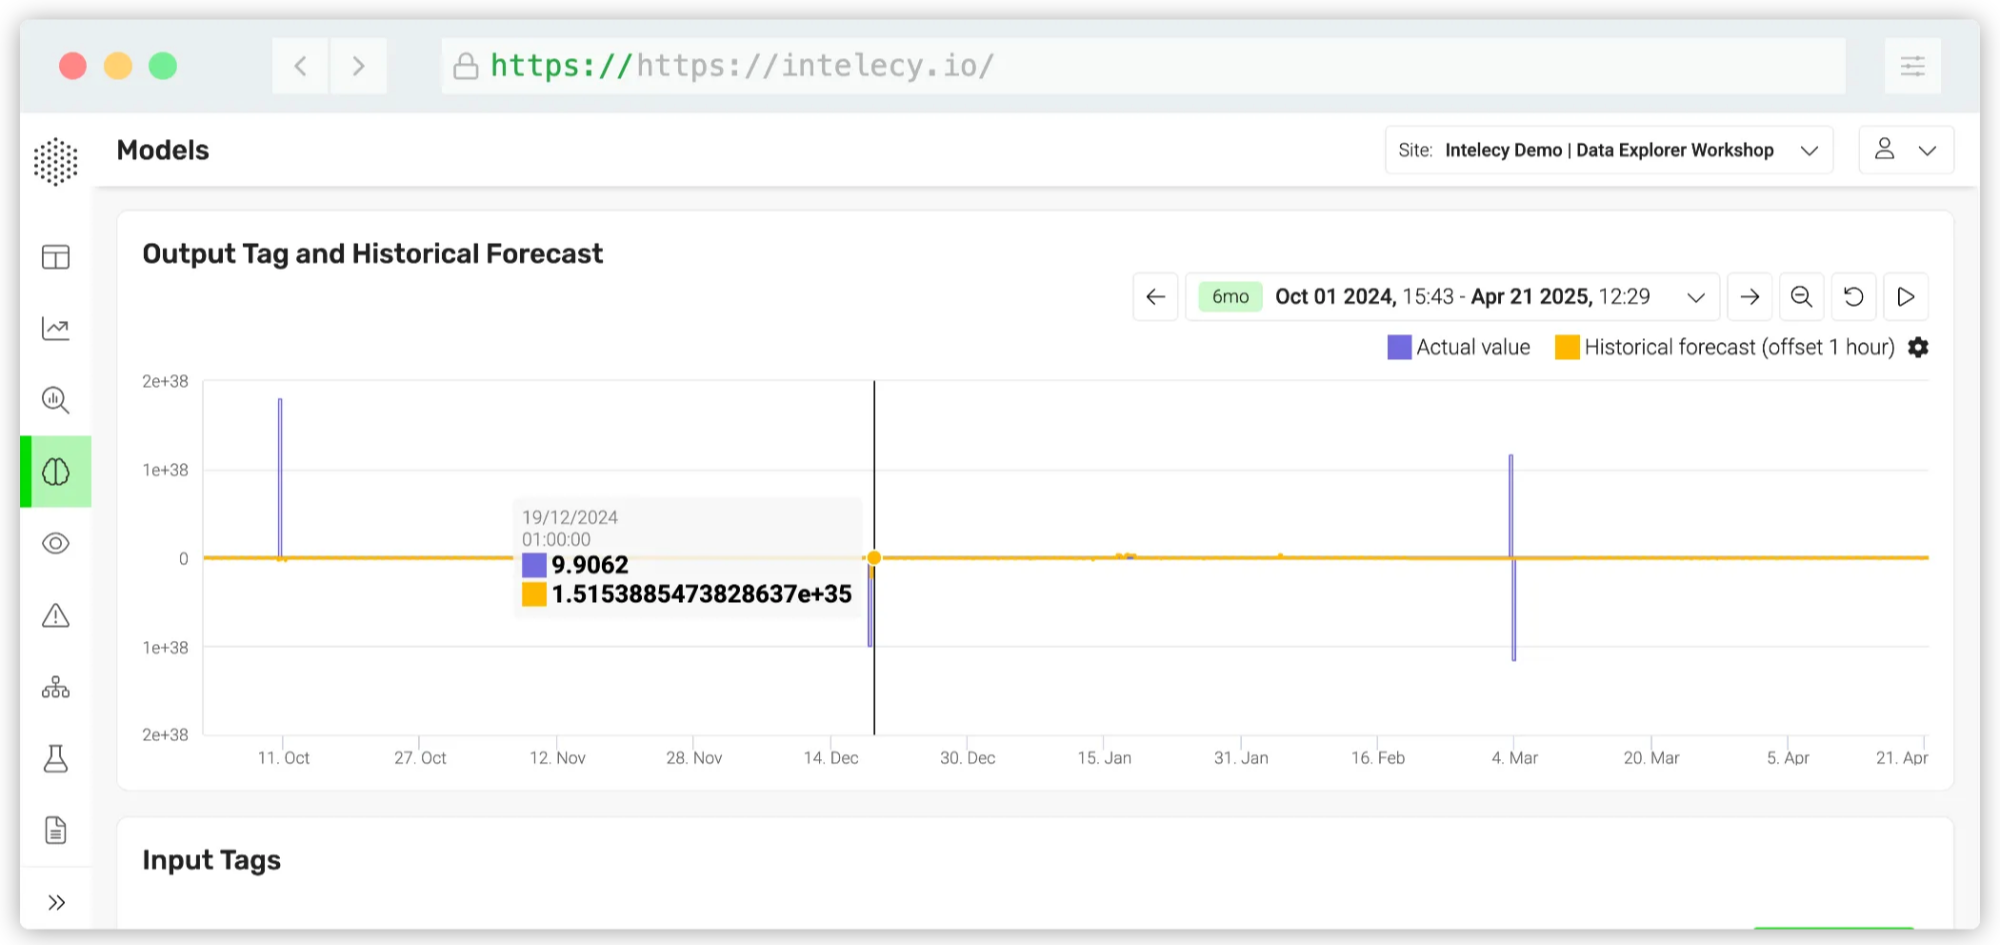2000x945 pixels.
Task: Click the zoom out magnifier button
Action: click(x=1801, y=297)
